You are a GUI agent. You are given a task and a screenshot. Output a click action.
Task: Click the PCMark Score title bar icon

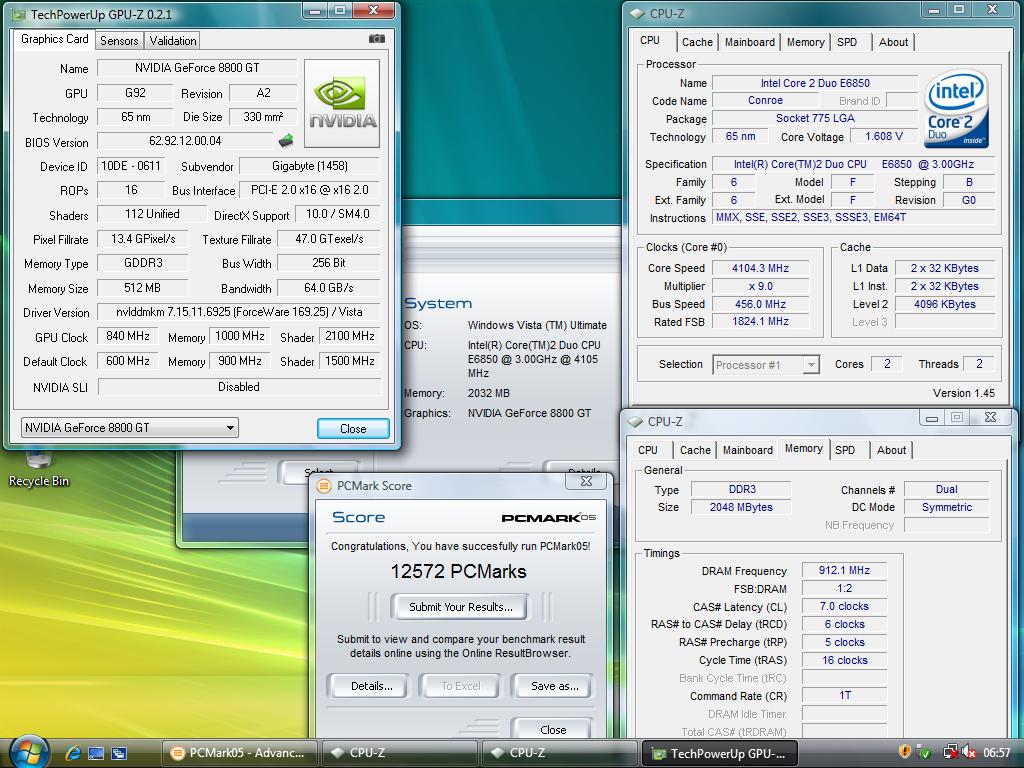pyautogui.click(x=323, y=486)
